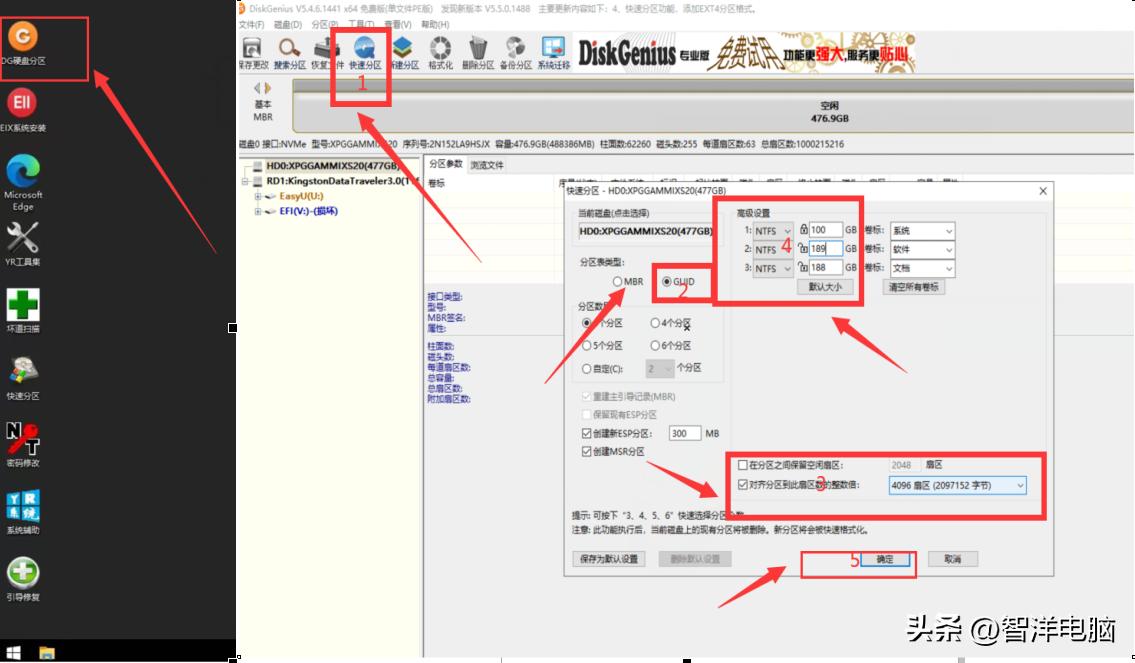Image resolution: width=1135 pixels, height=663 pixels.
Task: Select the MBR partition table radio button
Action: (x=618, y=282)
